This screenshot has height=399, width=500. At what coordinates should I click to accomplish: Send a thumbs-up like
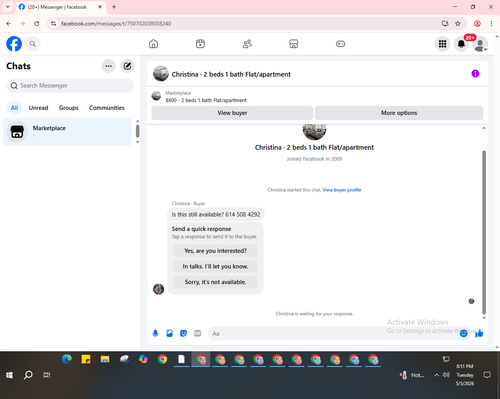(479, 333)
